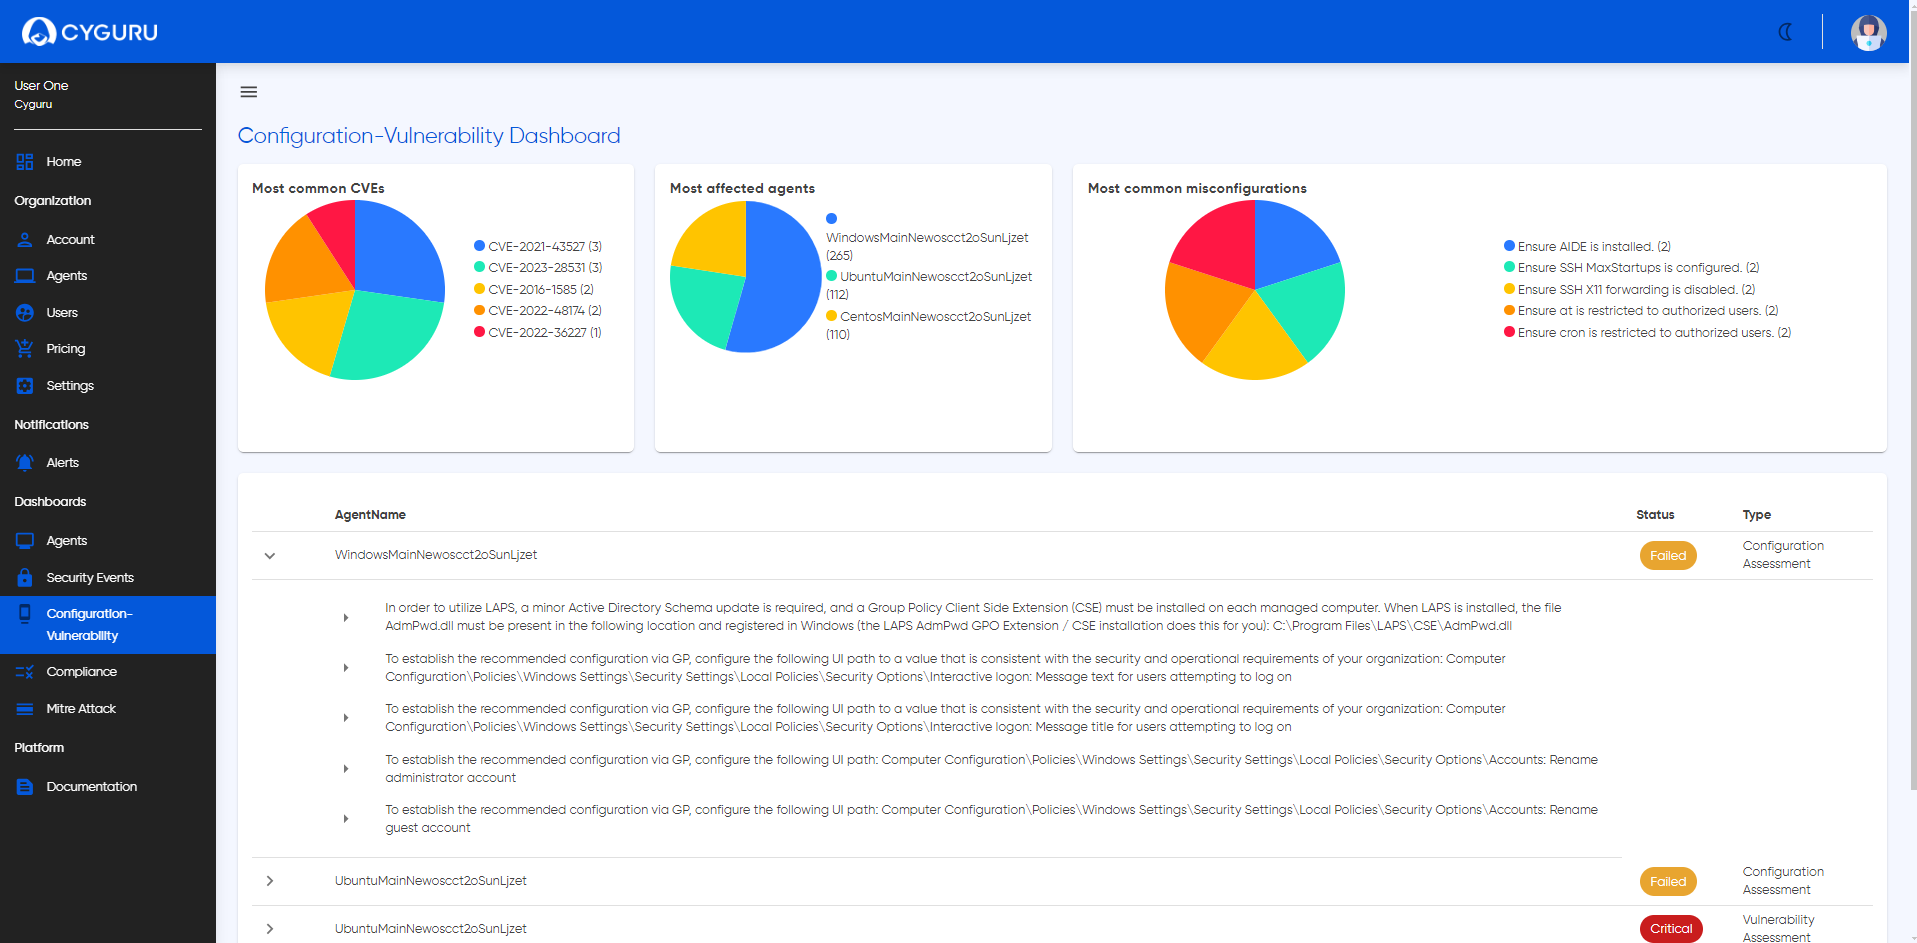
Task: Toggle UbuntuMainNewoscct2oSunLjzet (112) legend entry
Action: coord(929,285)
